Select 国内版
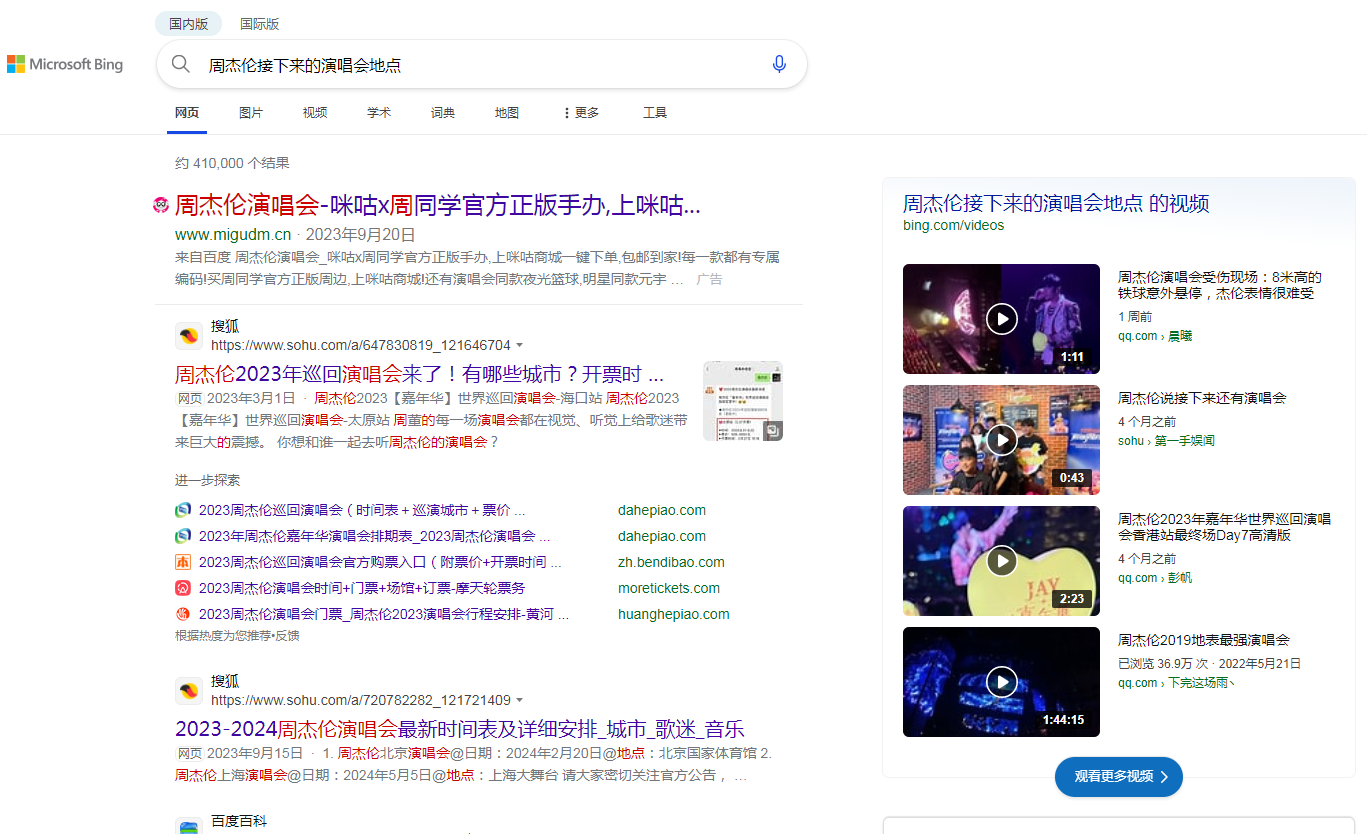This screenshot has width=1367, height=834. (x=188, y=22)
